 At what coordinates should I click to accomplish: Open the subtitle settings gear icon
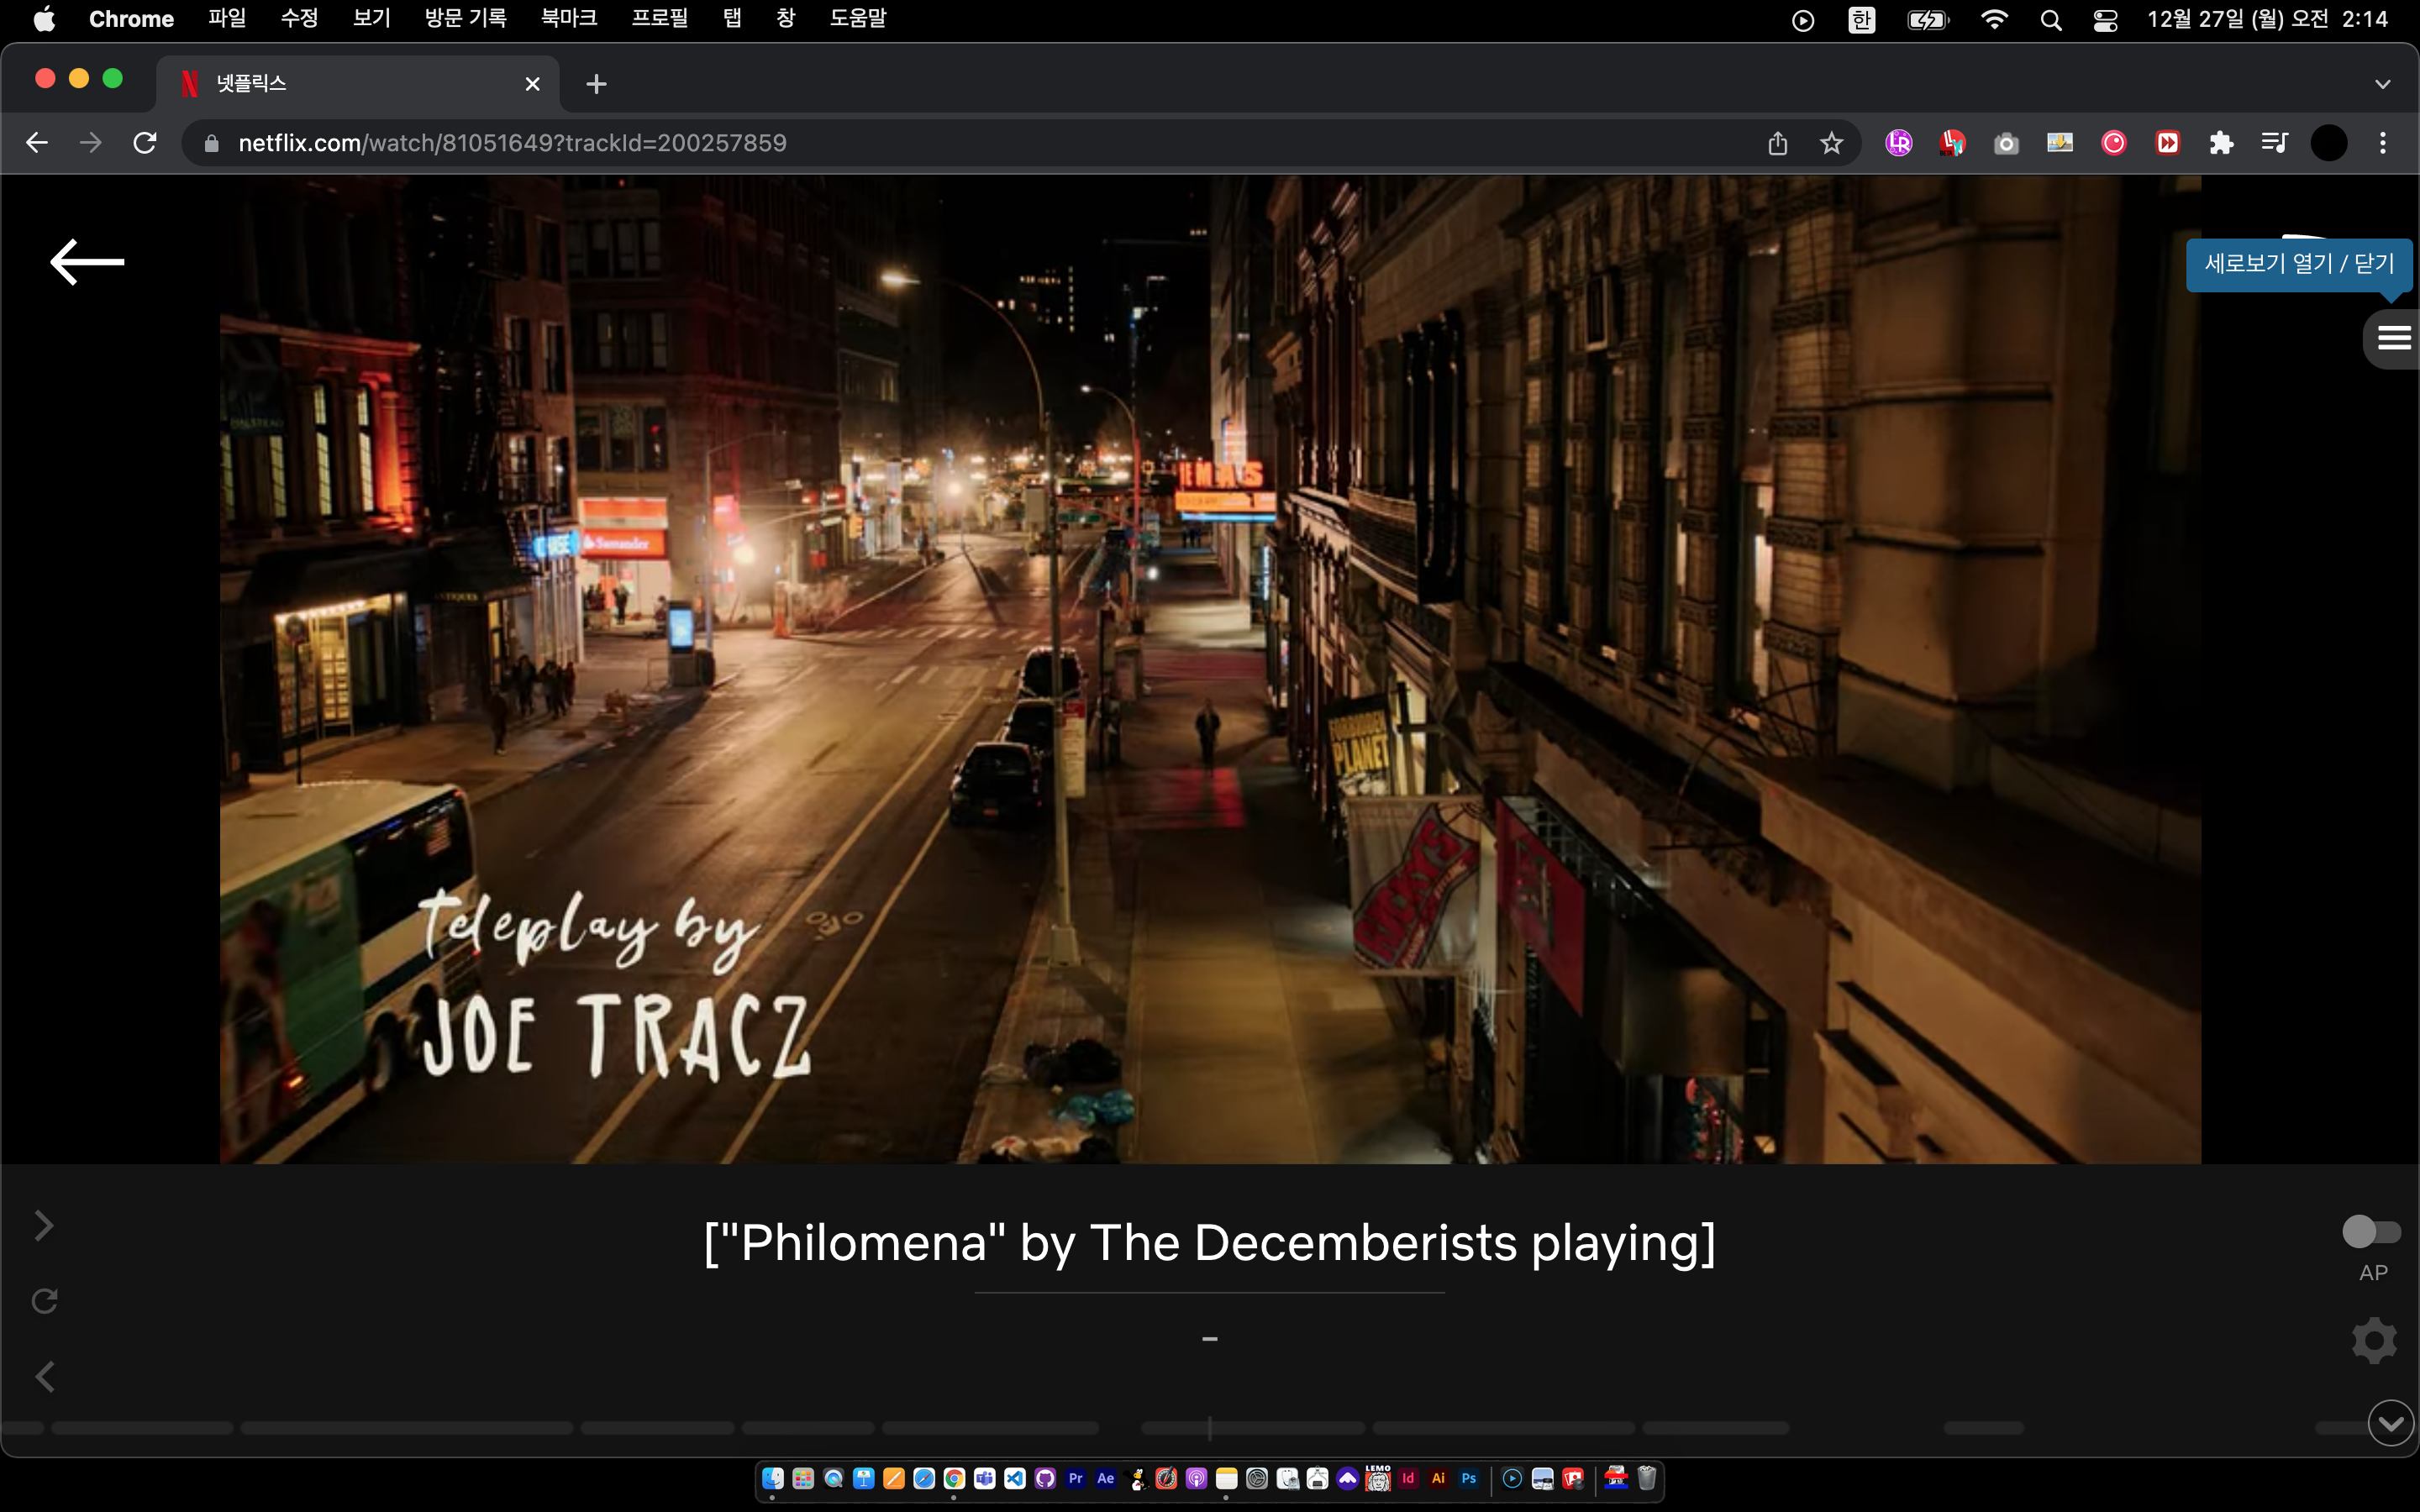click(2373, 1340)
